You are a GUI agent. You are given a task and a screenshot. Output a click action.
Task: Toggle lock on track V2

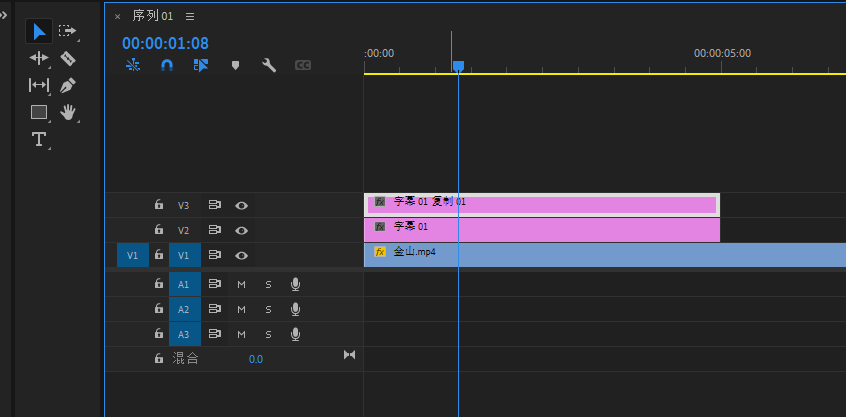click(158, 230)
